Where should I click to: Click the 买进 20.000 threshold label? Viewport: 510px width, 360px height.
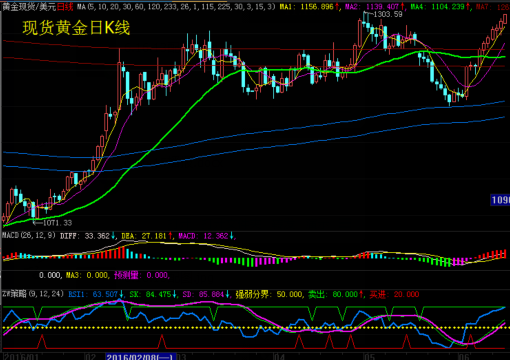(394, 294)
